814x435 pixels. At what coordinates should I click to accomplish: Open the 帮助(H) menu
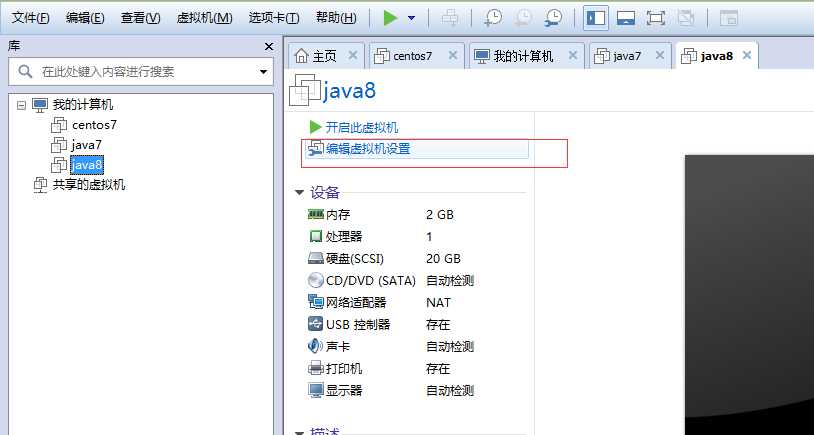336,18
